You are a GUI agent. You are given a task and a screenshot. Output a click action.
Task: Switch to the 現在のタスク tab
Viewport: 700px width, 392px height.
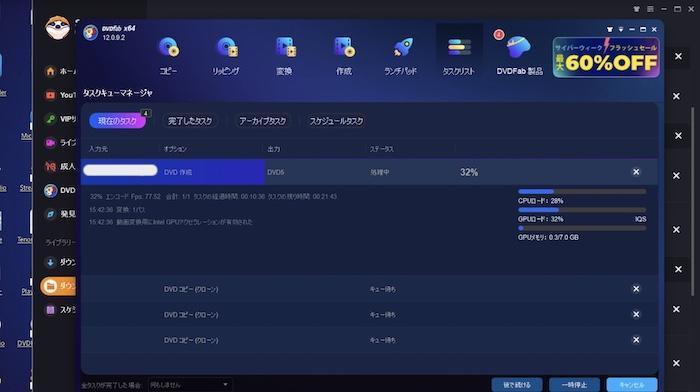coord(117,121)
